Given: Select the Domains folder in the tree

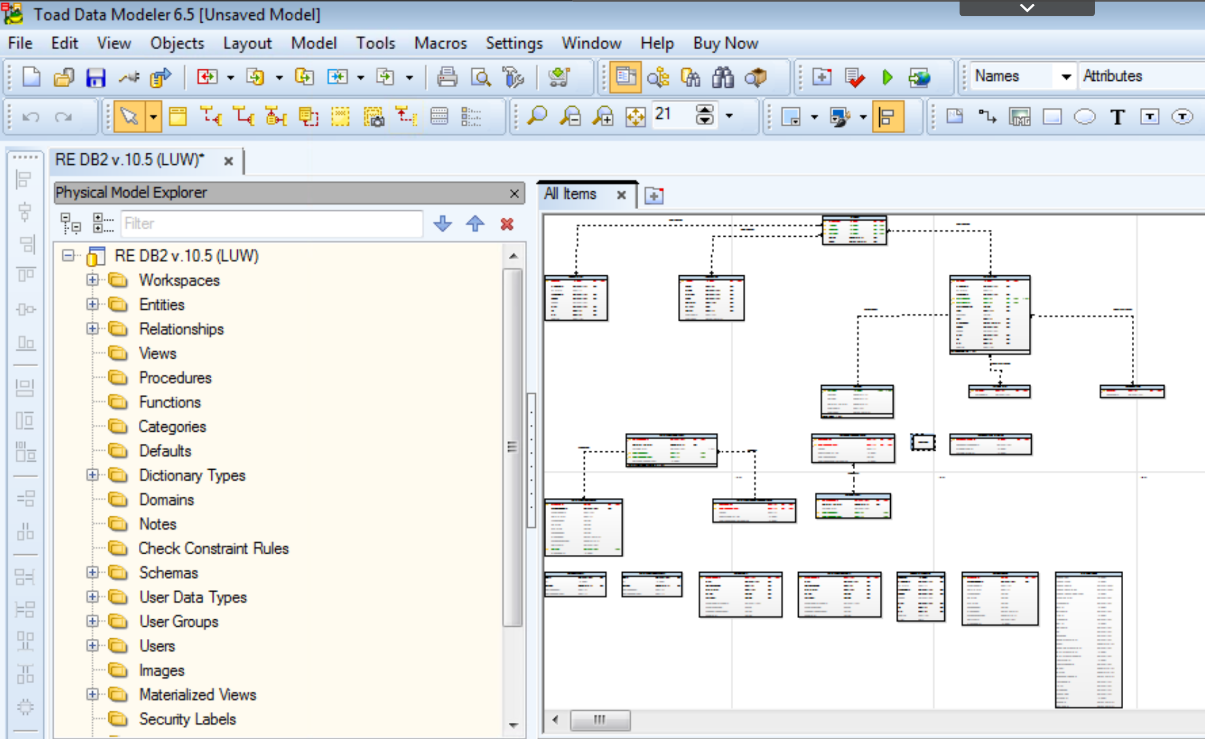Looking at the screenshot, I should [x=166, y=499].
